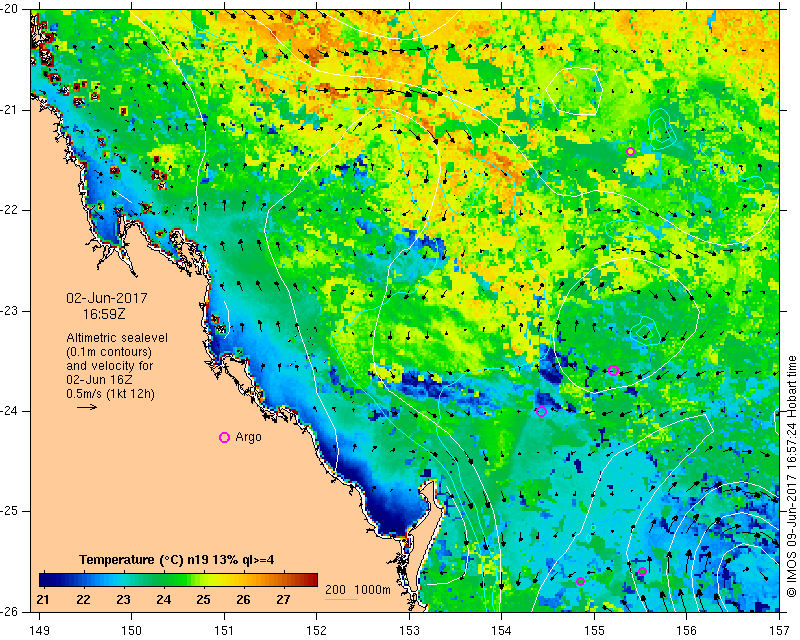Click latitude axis label '-26'

coord(10,611)
